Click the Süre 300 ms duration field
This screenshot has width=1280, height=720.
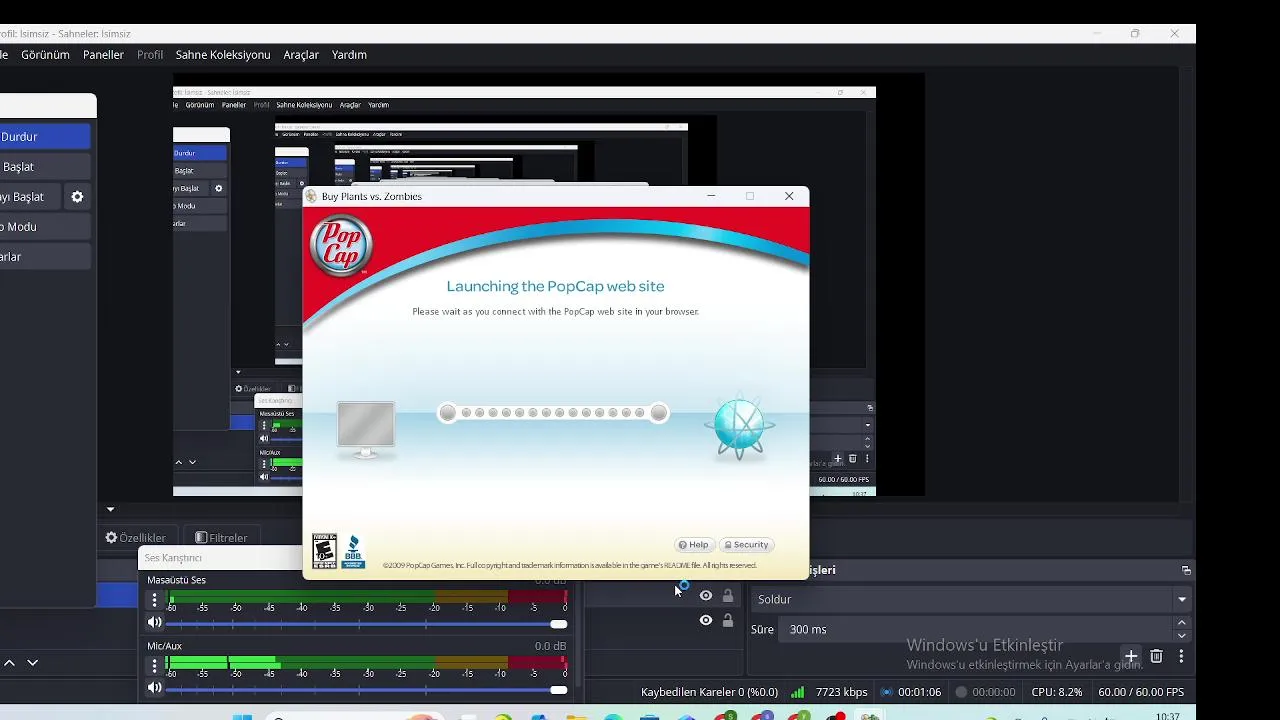click(x=975, y=629)
